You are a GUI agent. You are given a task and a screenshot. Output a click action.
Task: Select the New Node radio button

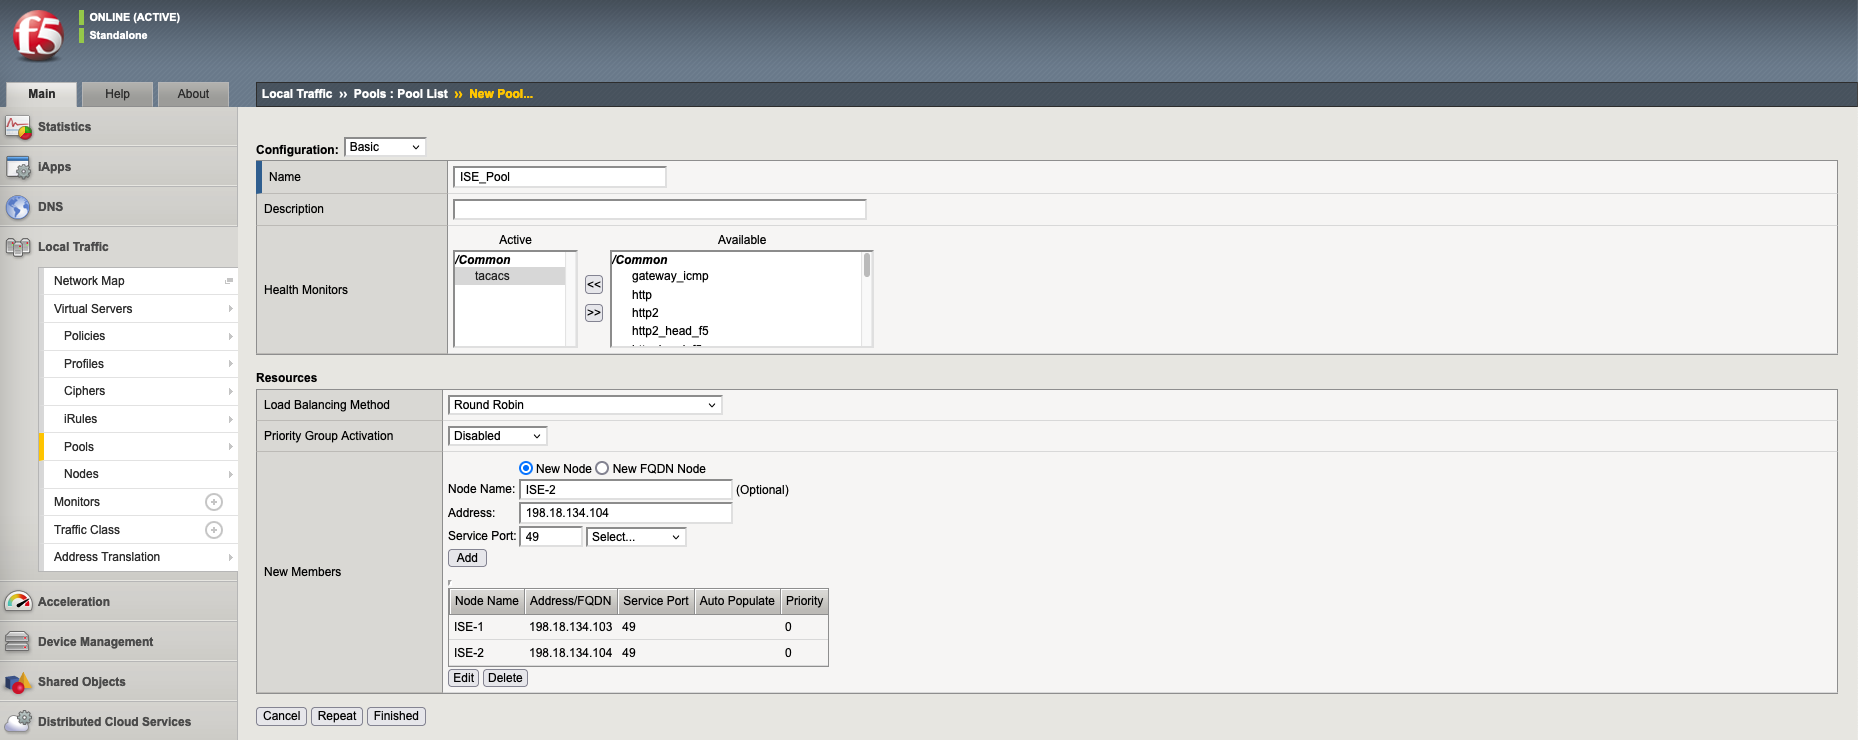pos(526,468)
